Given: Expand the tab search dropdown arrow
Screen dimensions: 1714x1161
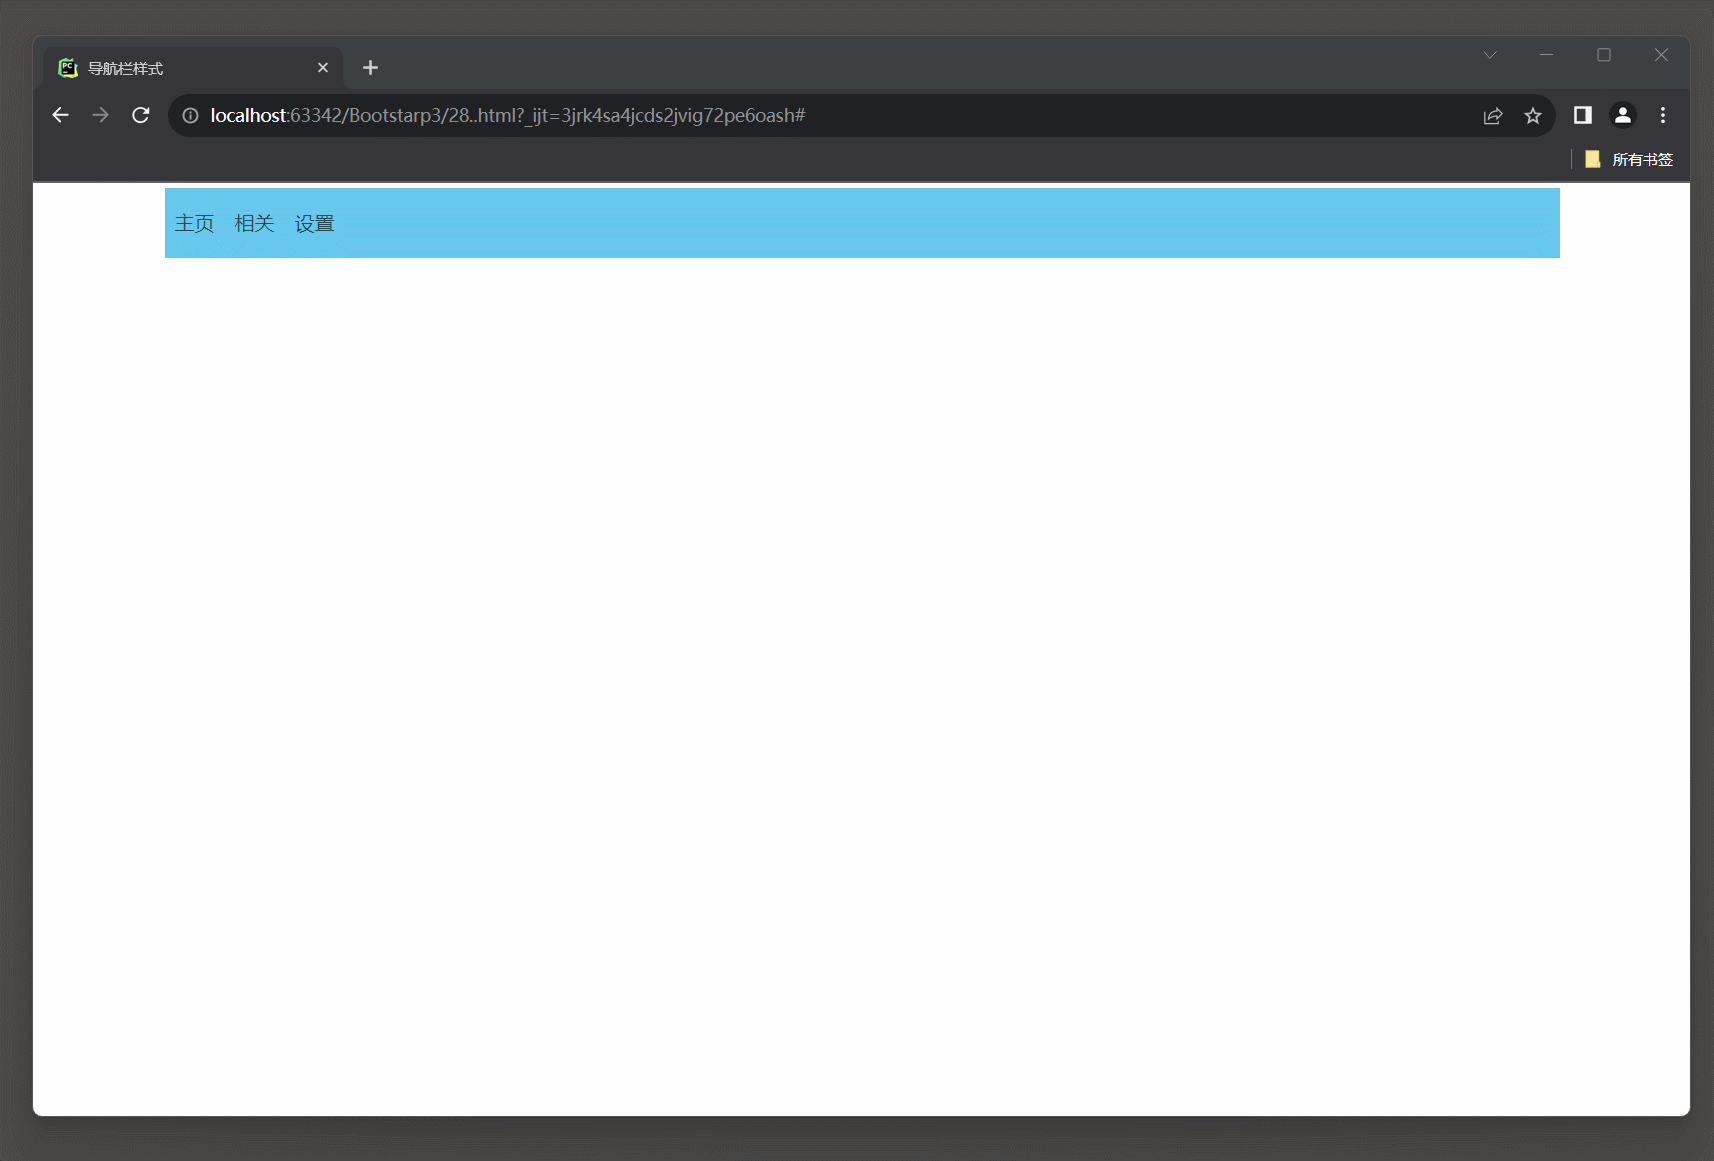Looking at the screenshot, I should click(1490, 55).
